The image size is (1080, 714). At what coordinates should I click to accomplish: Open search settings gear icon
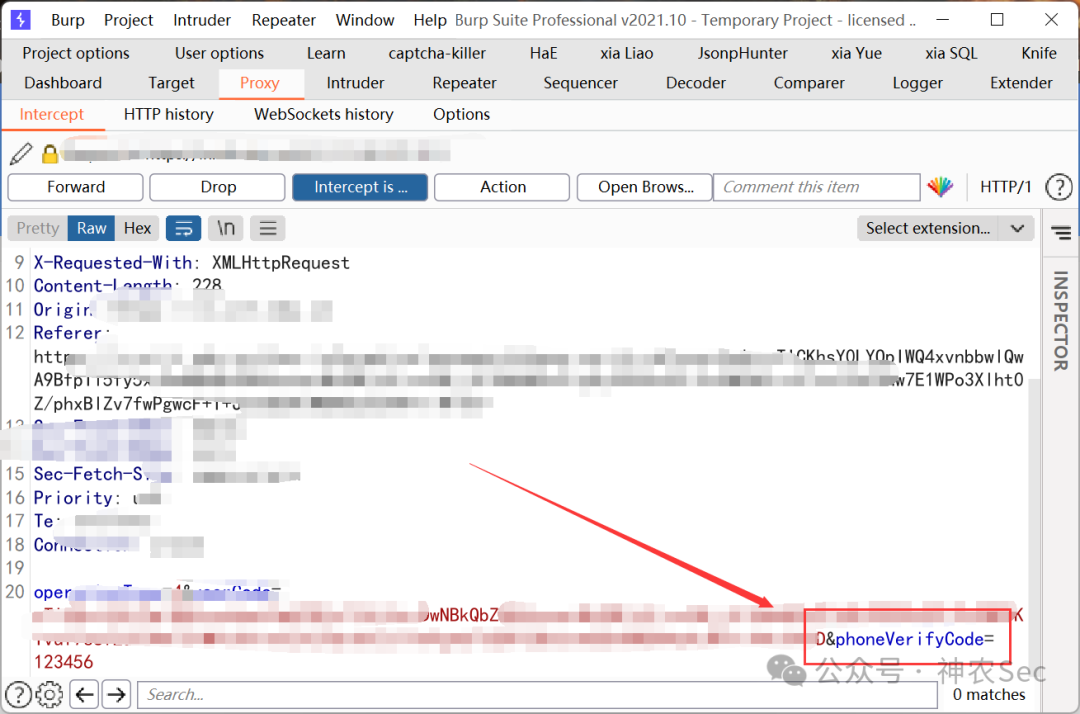click(49, 695)
